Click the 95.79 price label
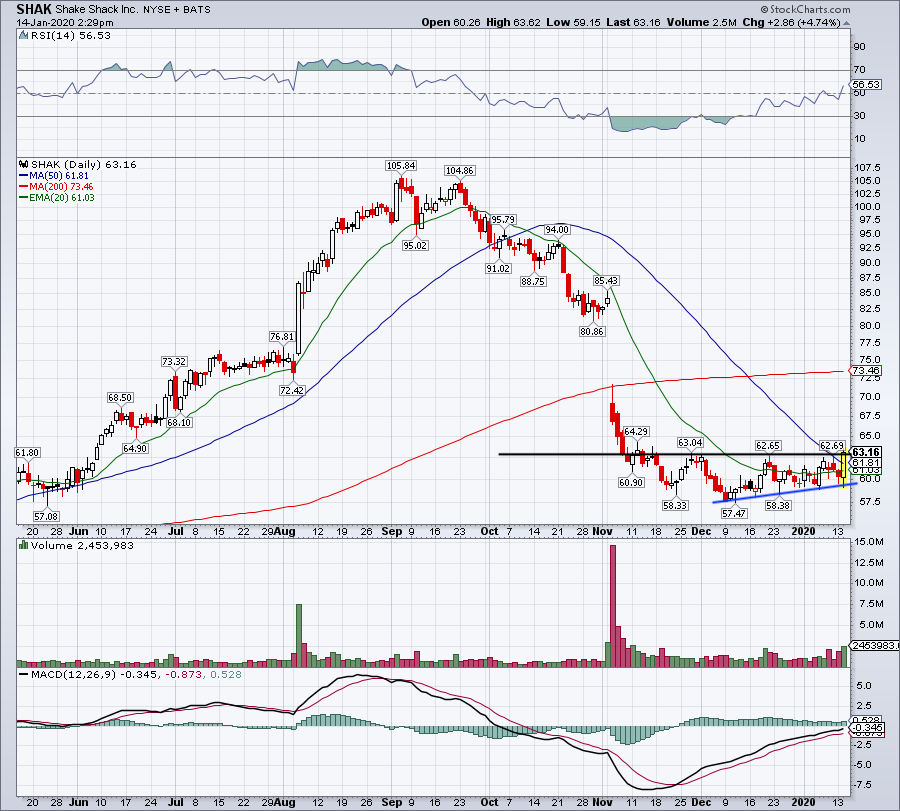The height and width of the screenshot is (811, 900). coord(503,220)
